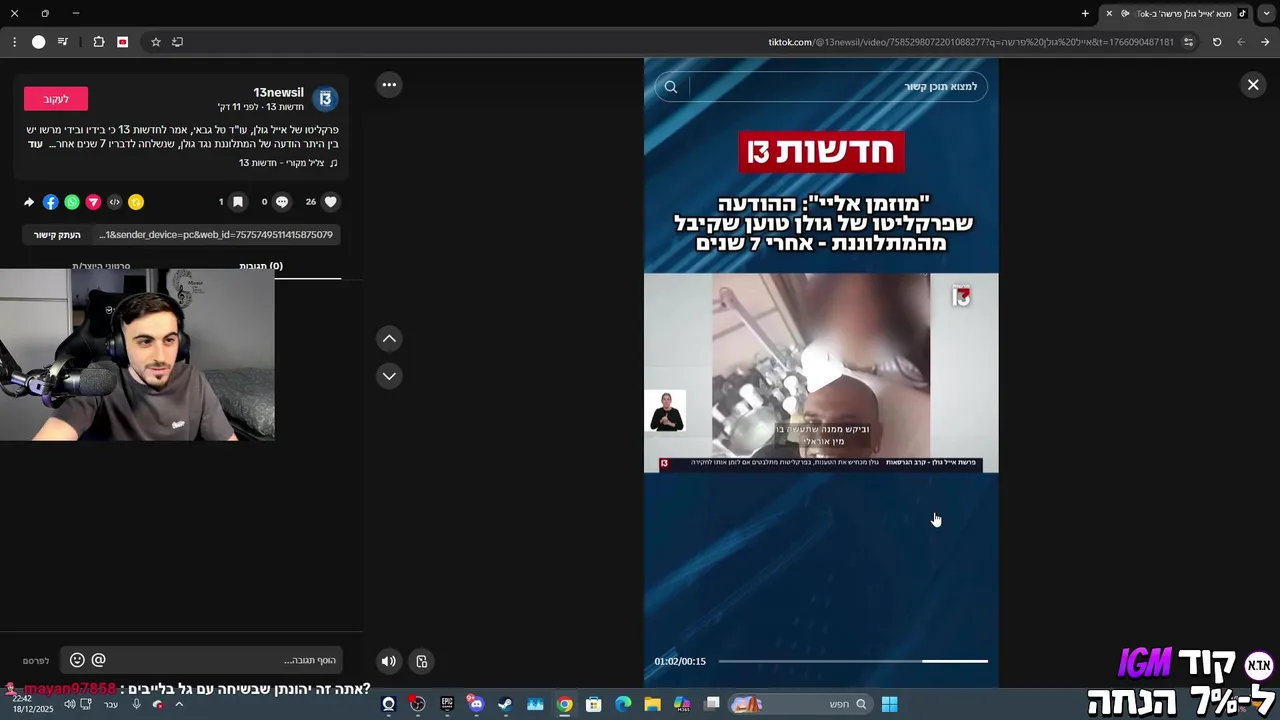Viewport: 1280px width, 720px height.
Task: Open the 13newsil username link
Action: pos(278,92)
